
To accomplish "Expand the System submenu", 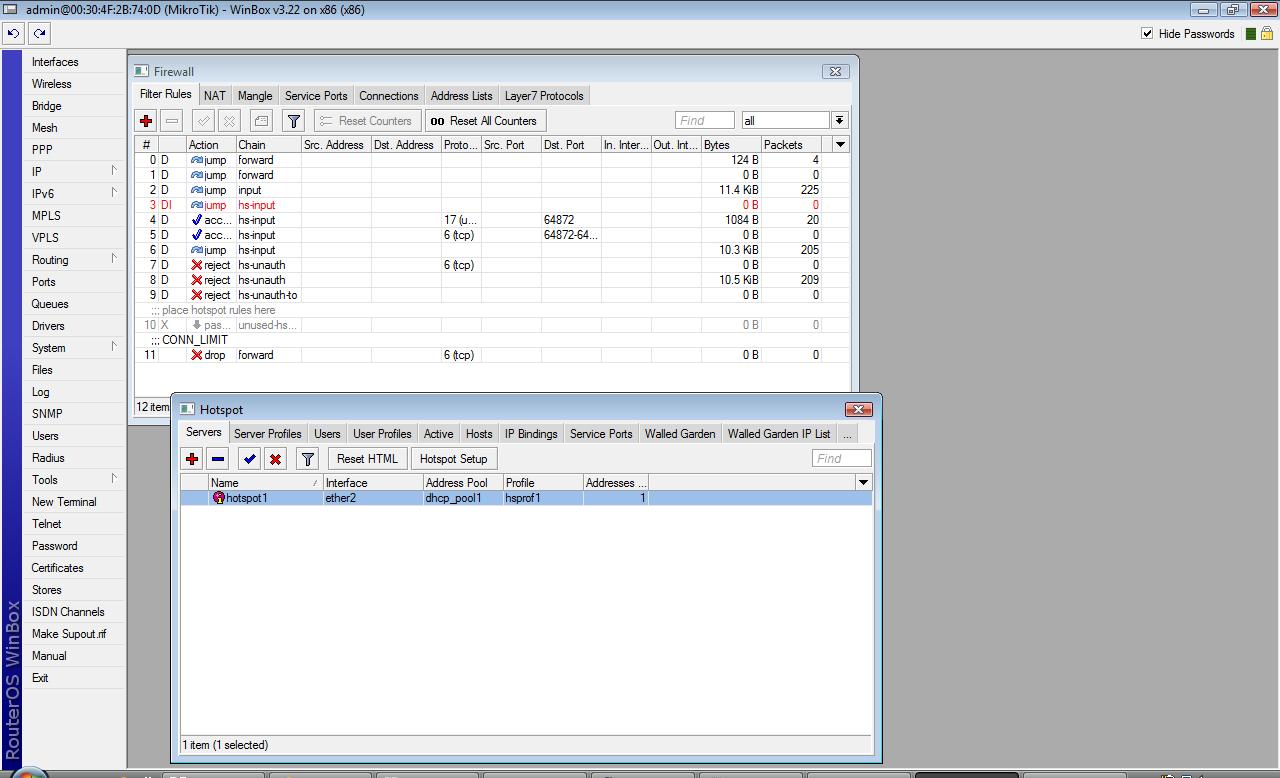I will pyautogui.click(x=114, y=347).
